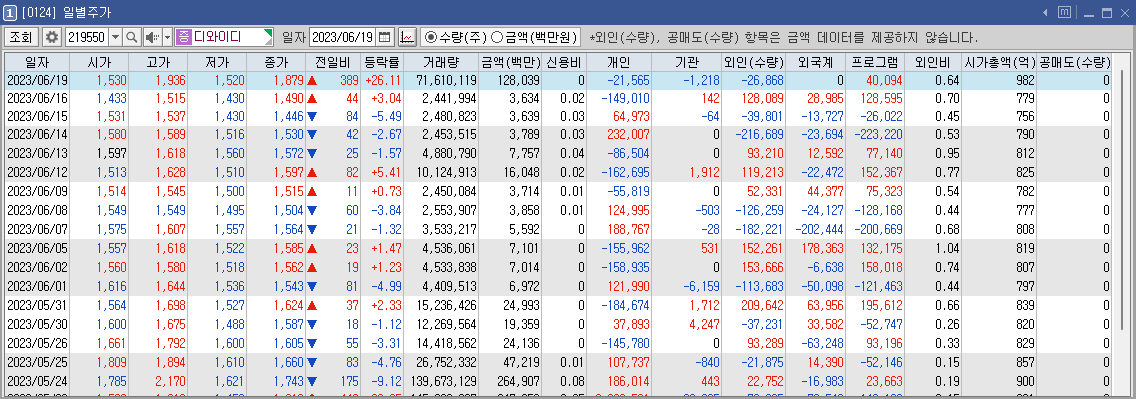1136x399 pixels.
Task: Open settings via the gear icon
Action: [52, 36]
